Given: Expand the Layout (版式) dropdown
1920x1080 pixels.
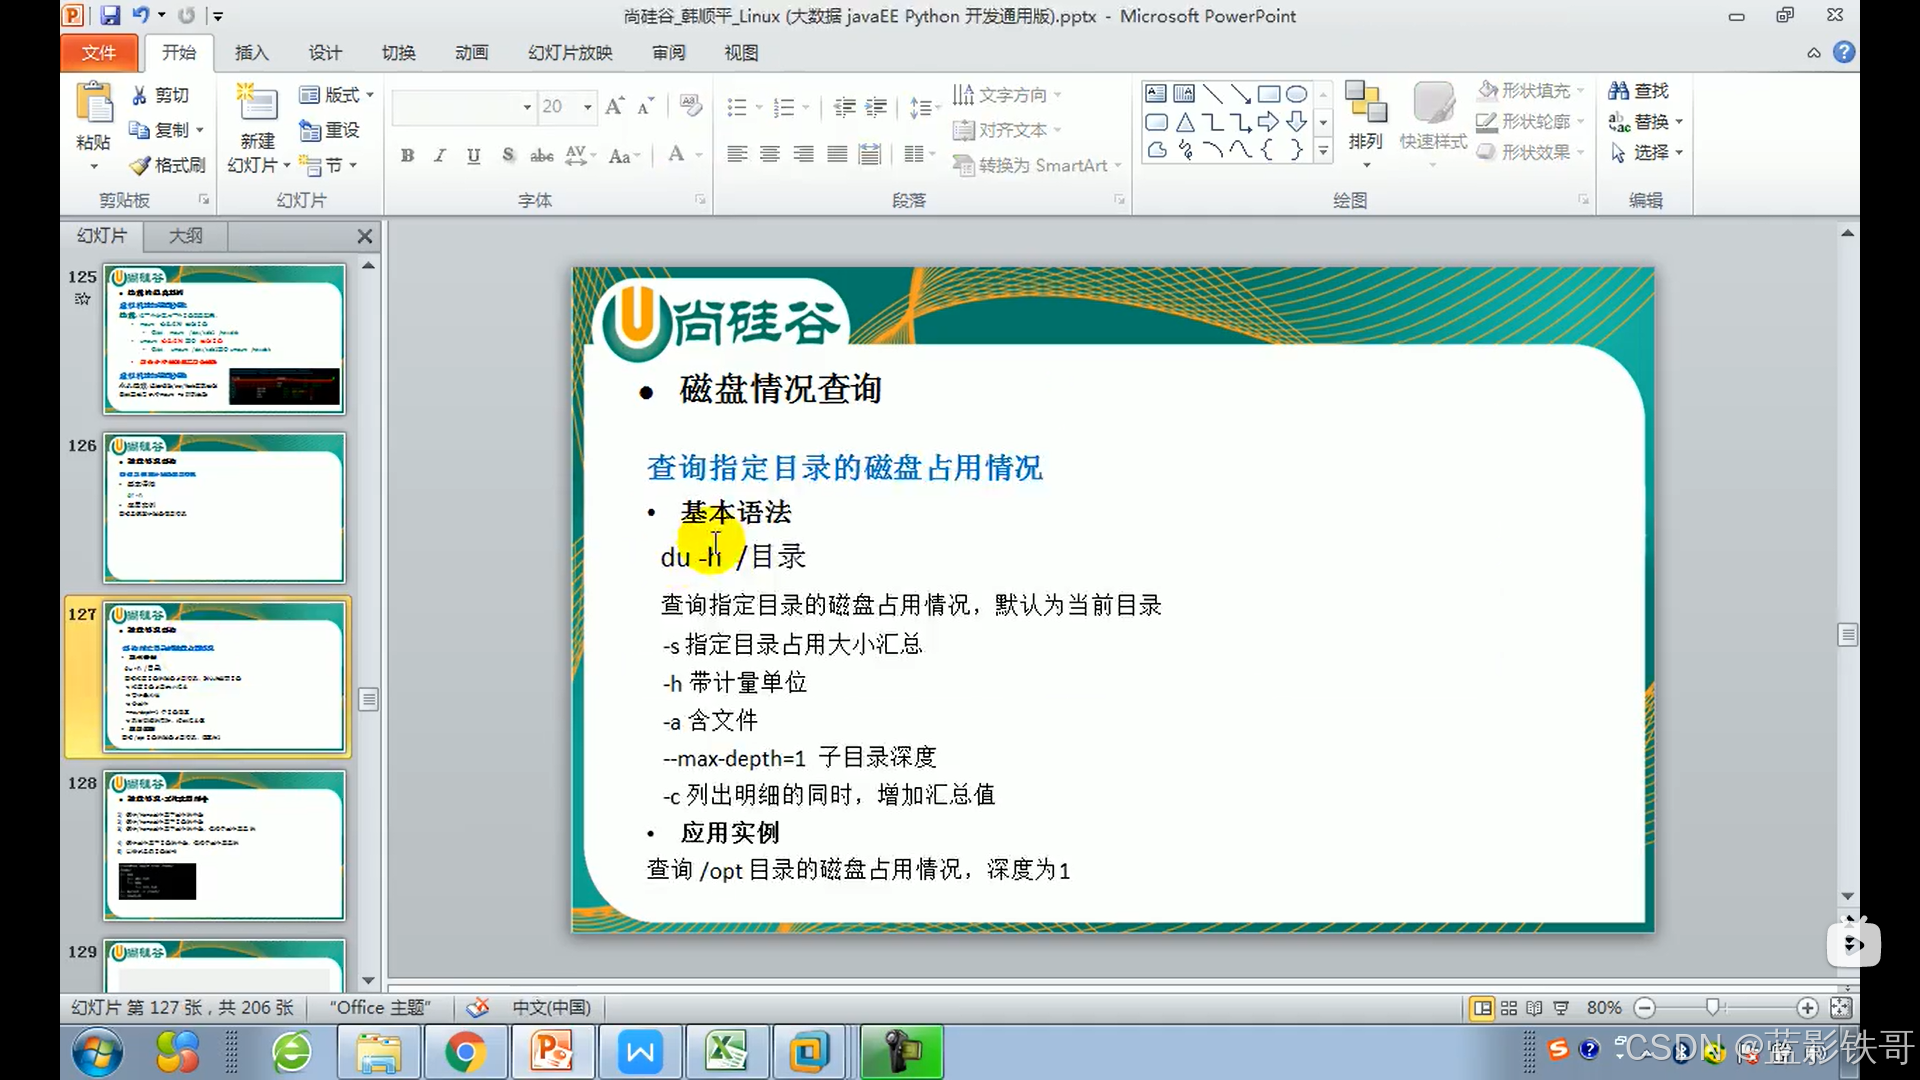Looking at the screenshot, I should pyautogui.click(x=370, y=95).
